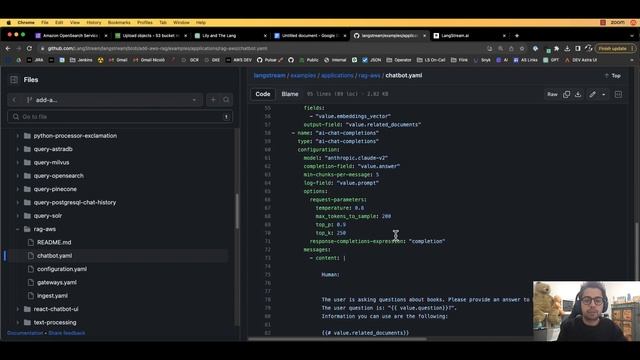Open the Bookmarks menu in menu bar
This screenshot has height=360, width=640.
coord(119,22)
